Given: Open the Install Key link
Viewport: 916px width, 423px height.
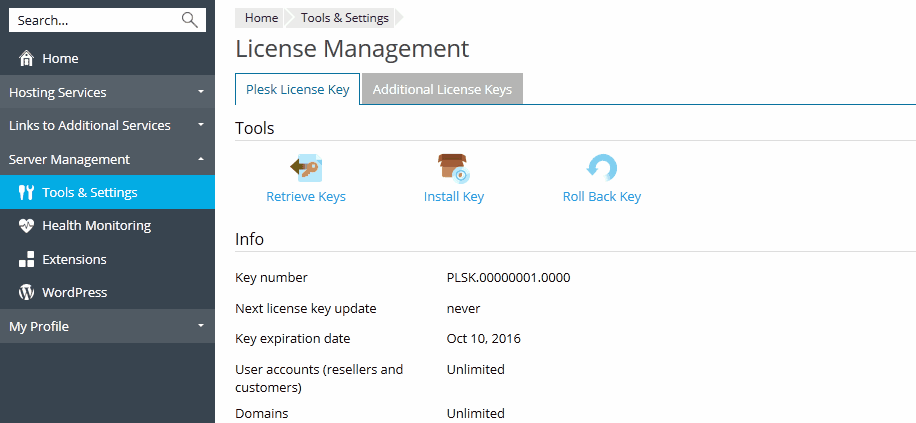Looking at the screenshot, I should pyautogui.click(x=453, y=197).
